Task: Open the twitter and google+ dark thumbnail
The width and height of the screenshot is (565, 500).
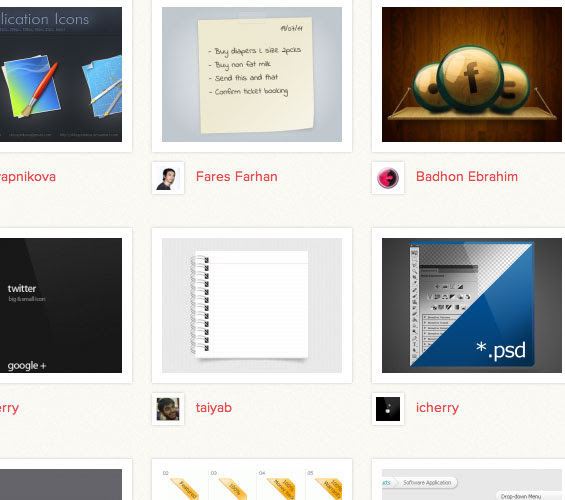Action: pos(61,305)
